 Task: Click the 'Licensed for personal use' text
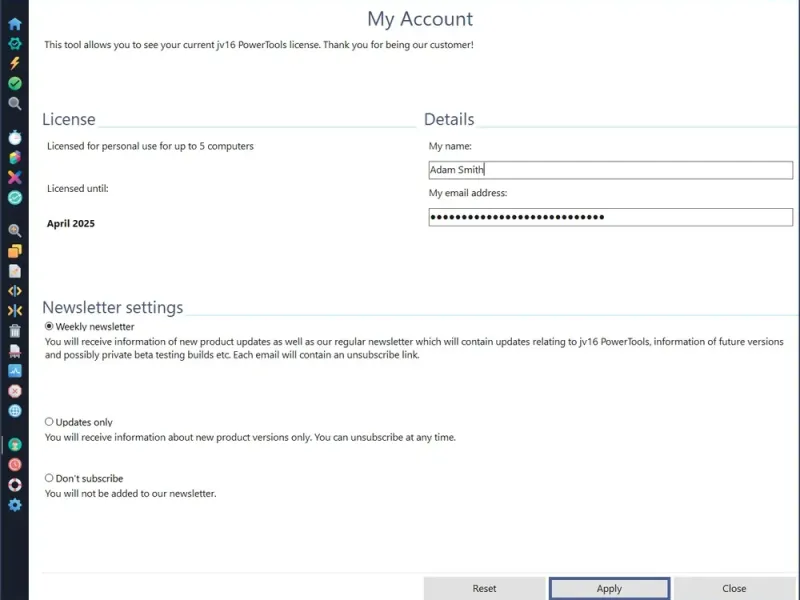pyautogui.click(x=151, y=146)
